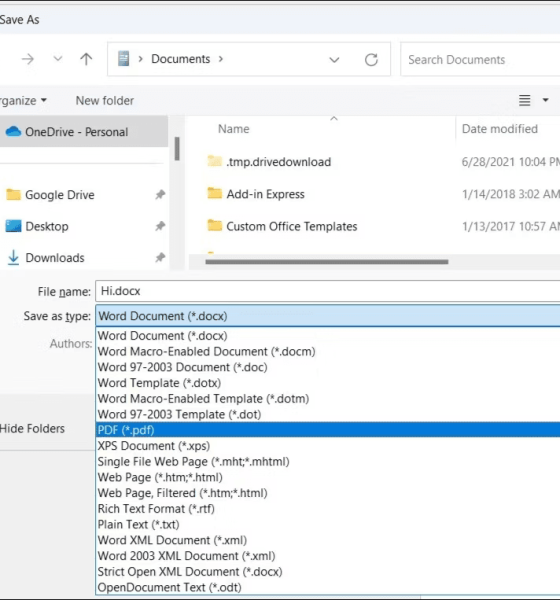Choose Word Macro-Enabled Template (*.dotm)

(328, 398)
